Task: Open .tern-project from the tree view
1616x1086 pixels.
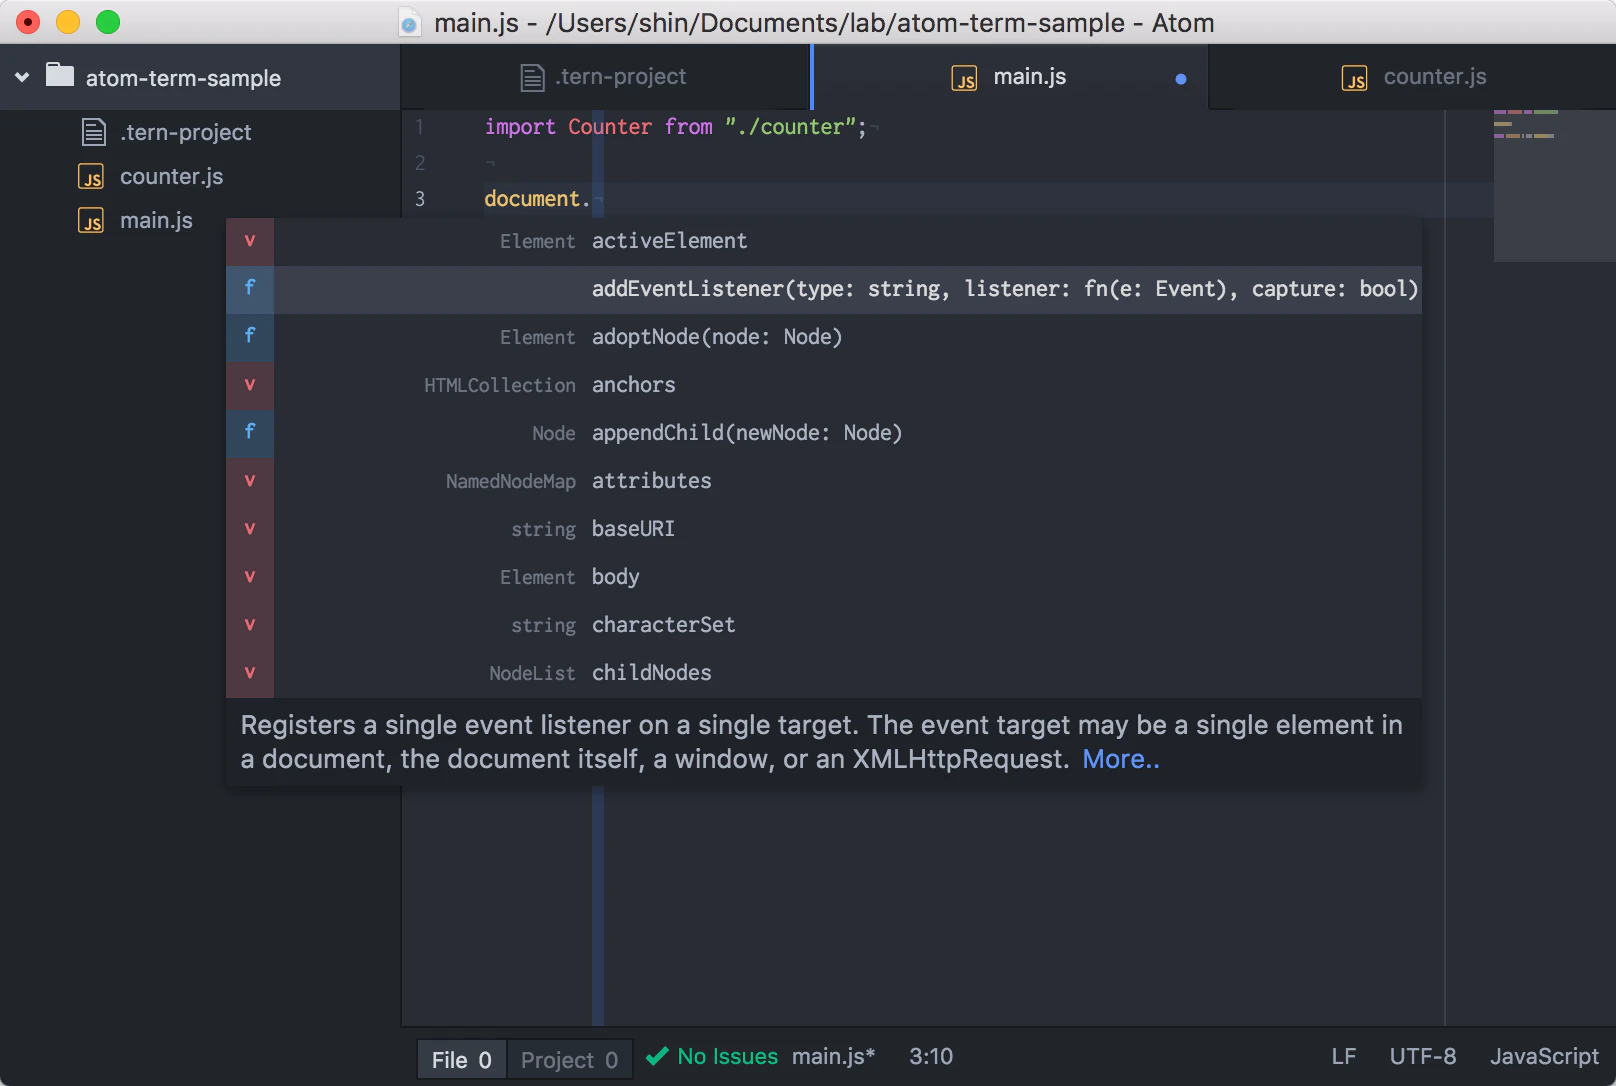Action: [x=186, y=132]
